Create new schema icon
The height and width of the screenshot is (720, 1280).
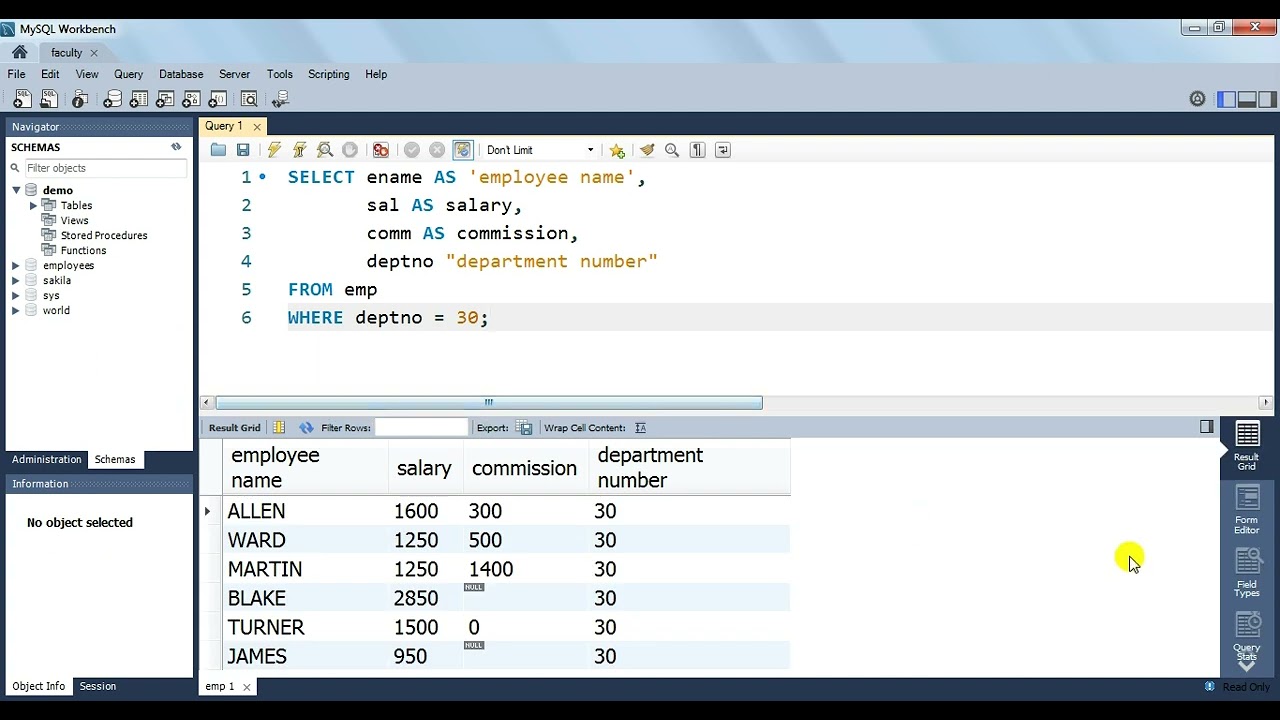coord(113,99)
